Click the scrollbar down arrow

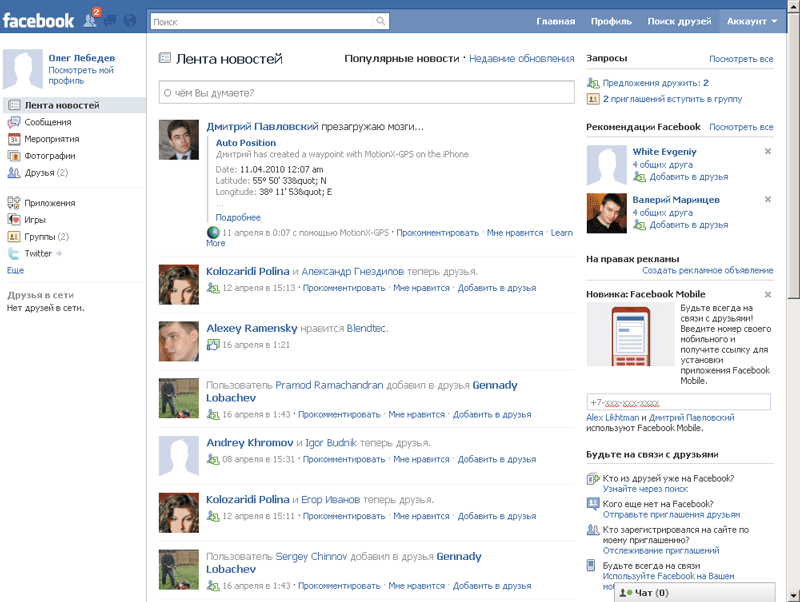coord(793,595)
